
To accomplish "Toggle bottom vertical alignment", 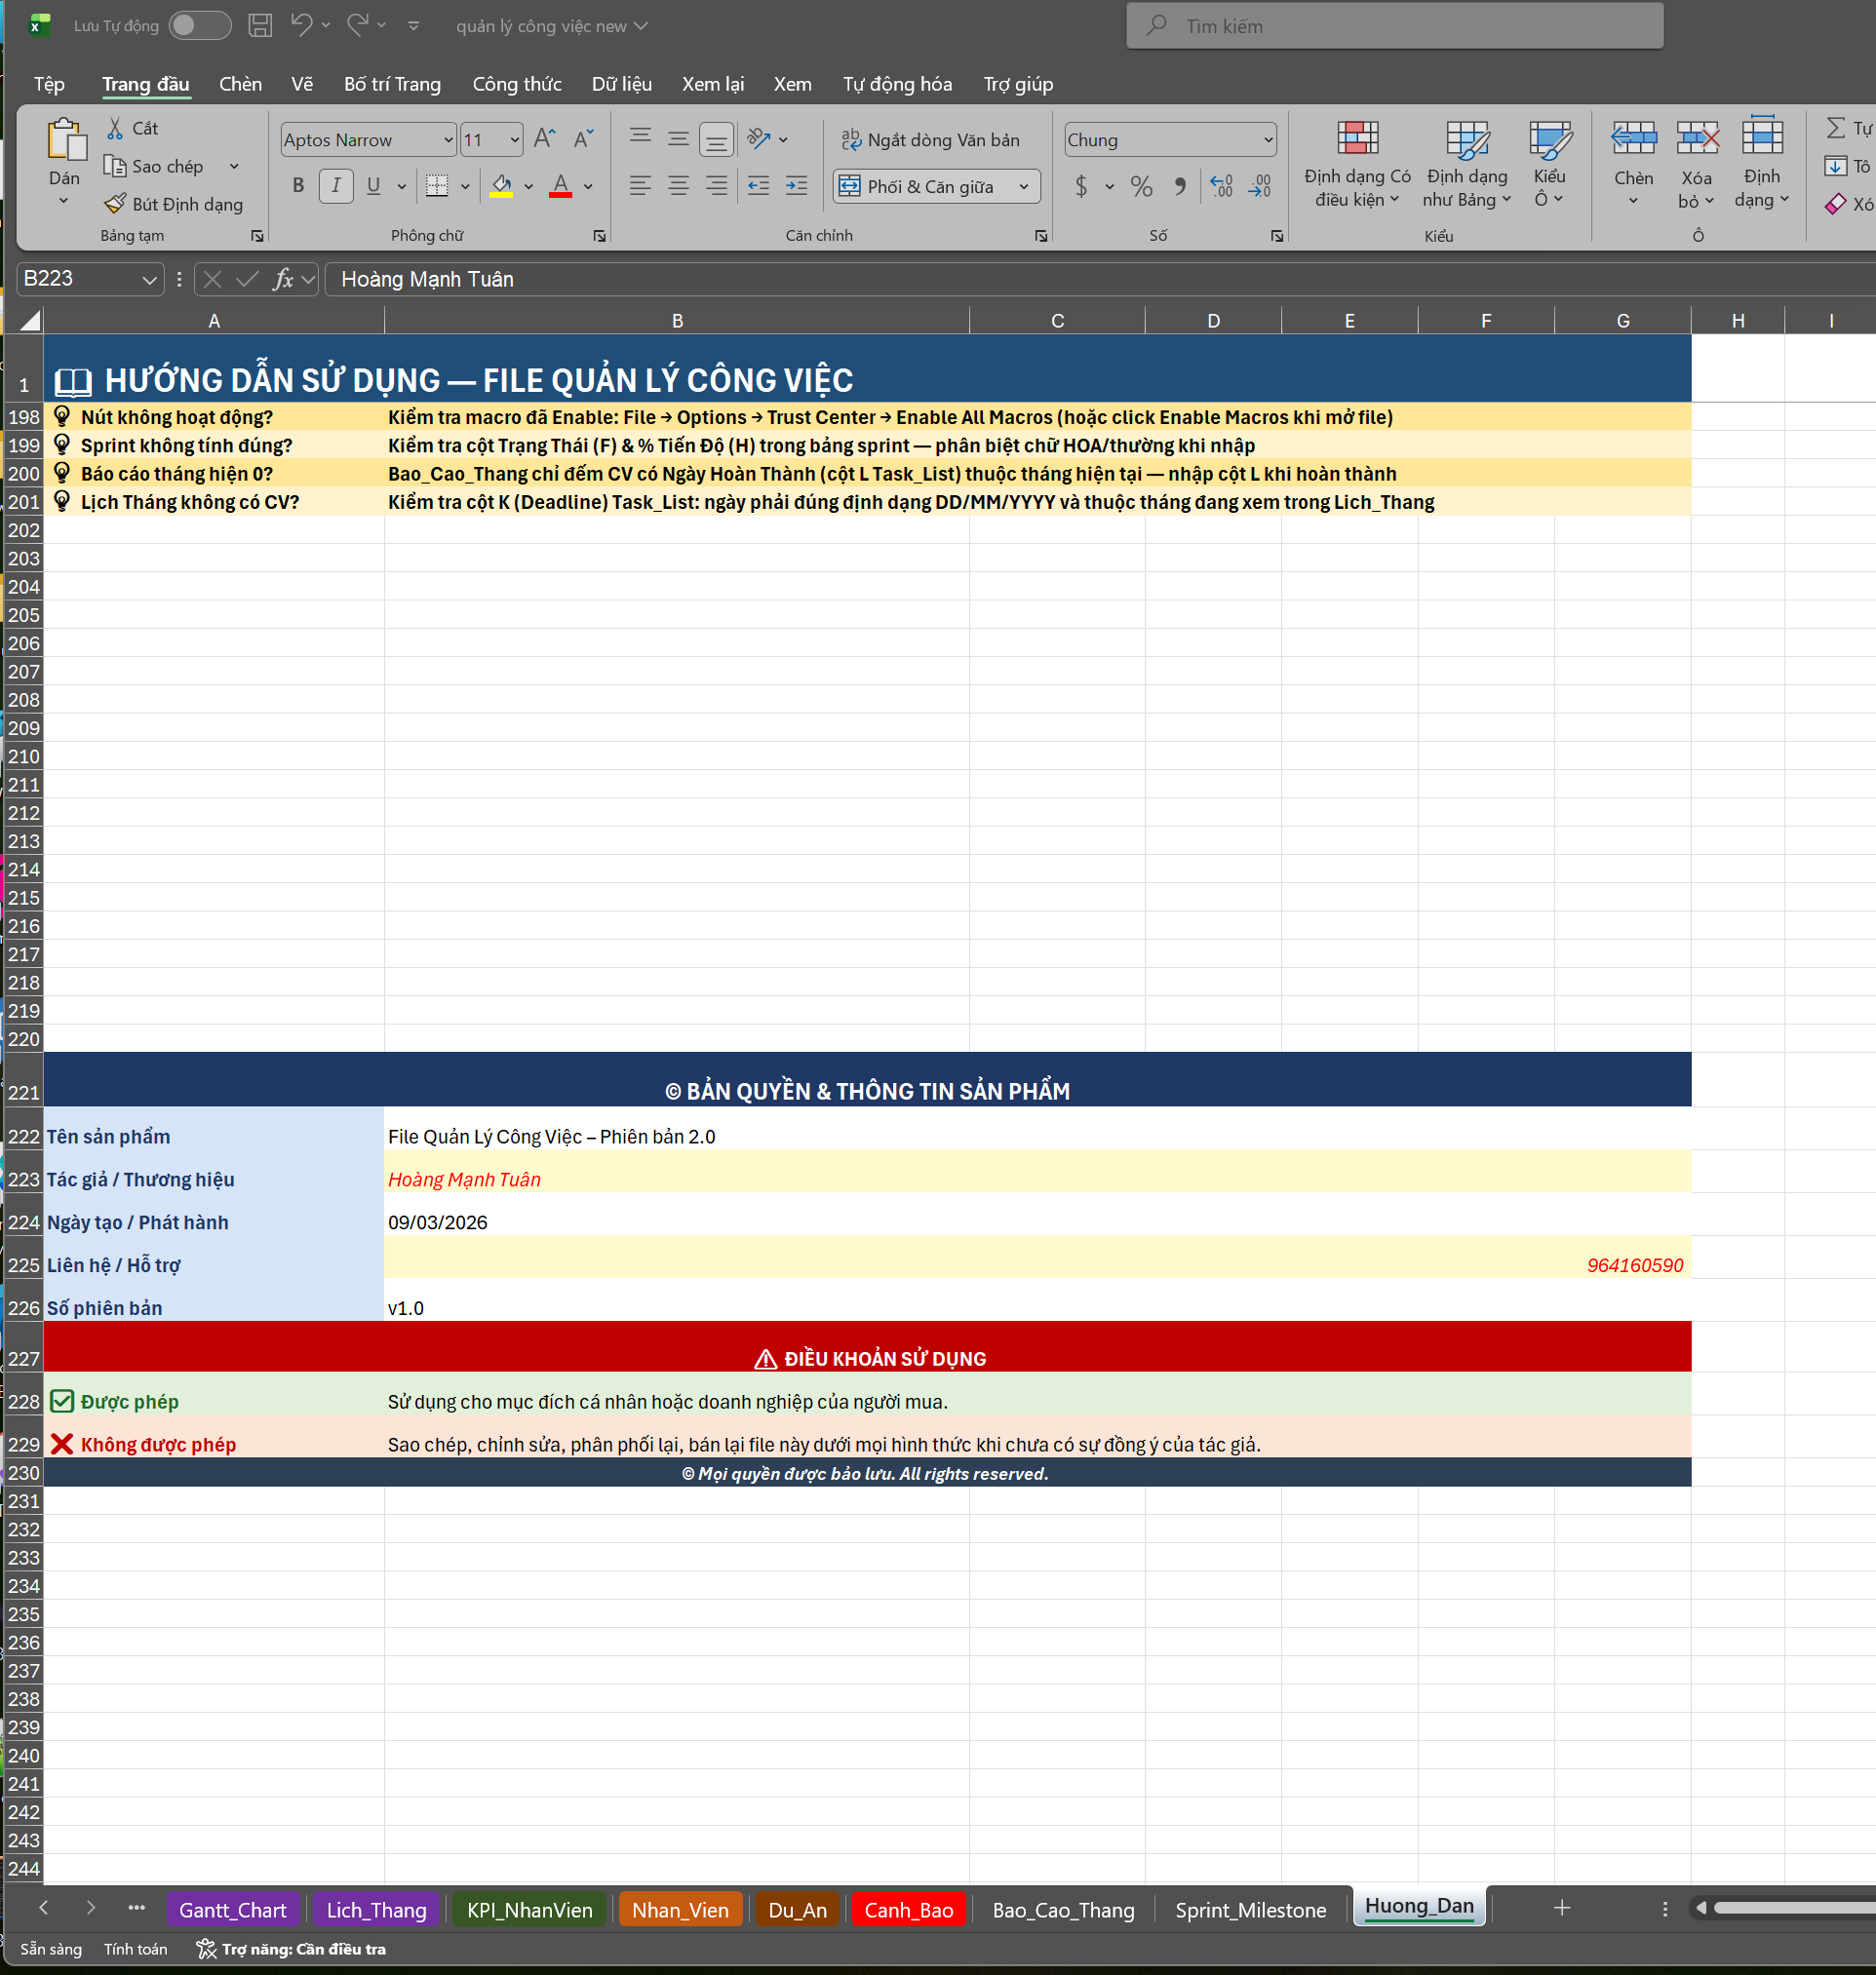I will 716,140.
